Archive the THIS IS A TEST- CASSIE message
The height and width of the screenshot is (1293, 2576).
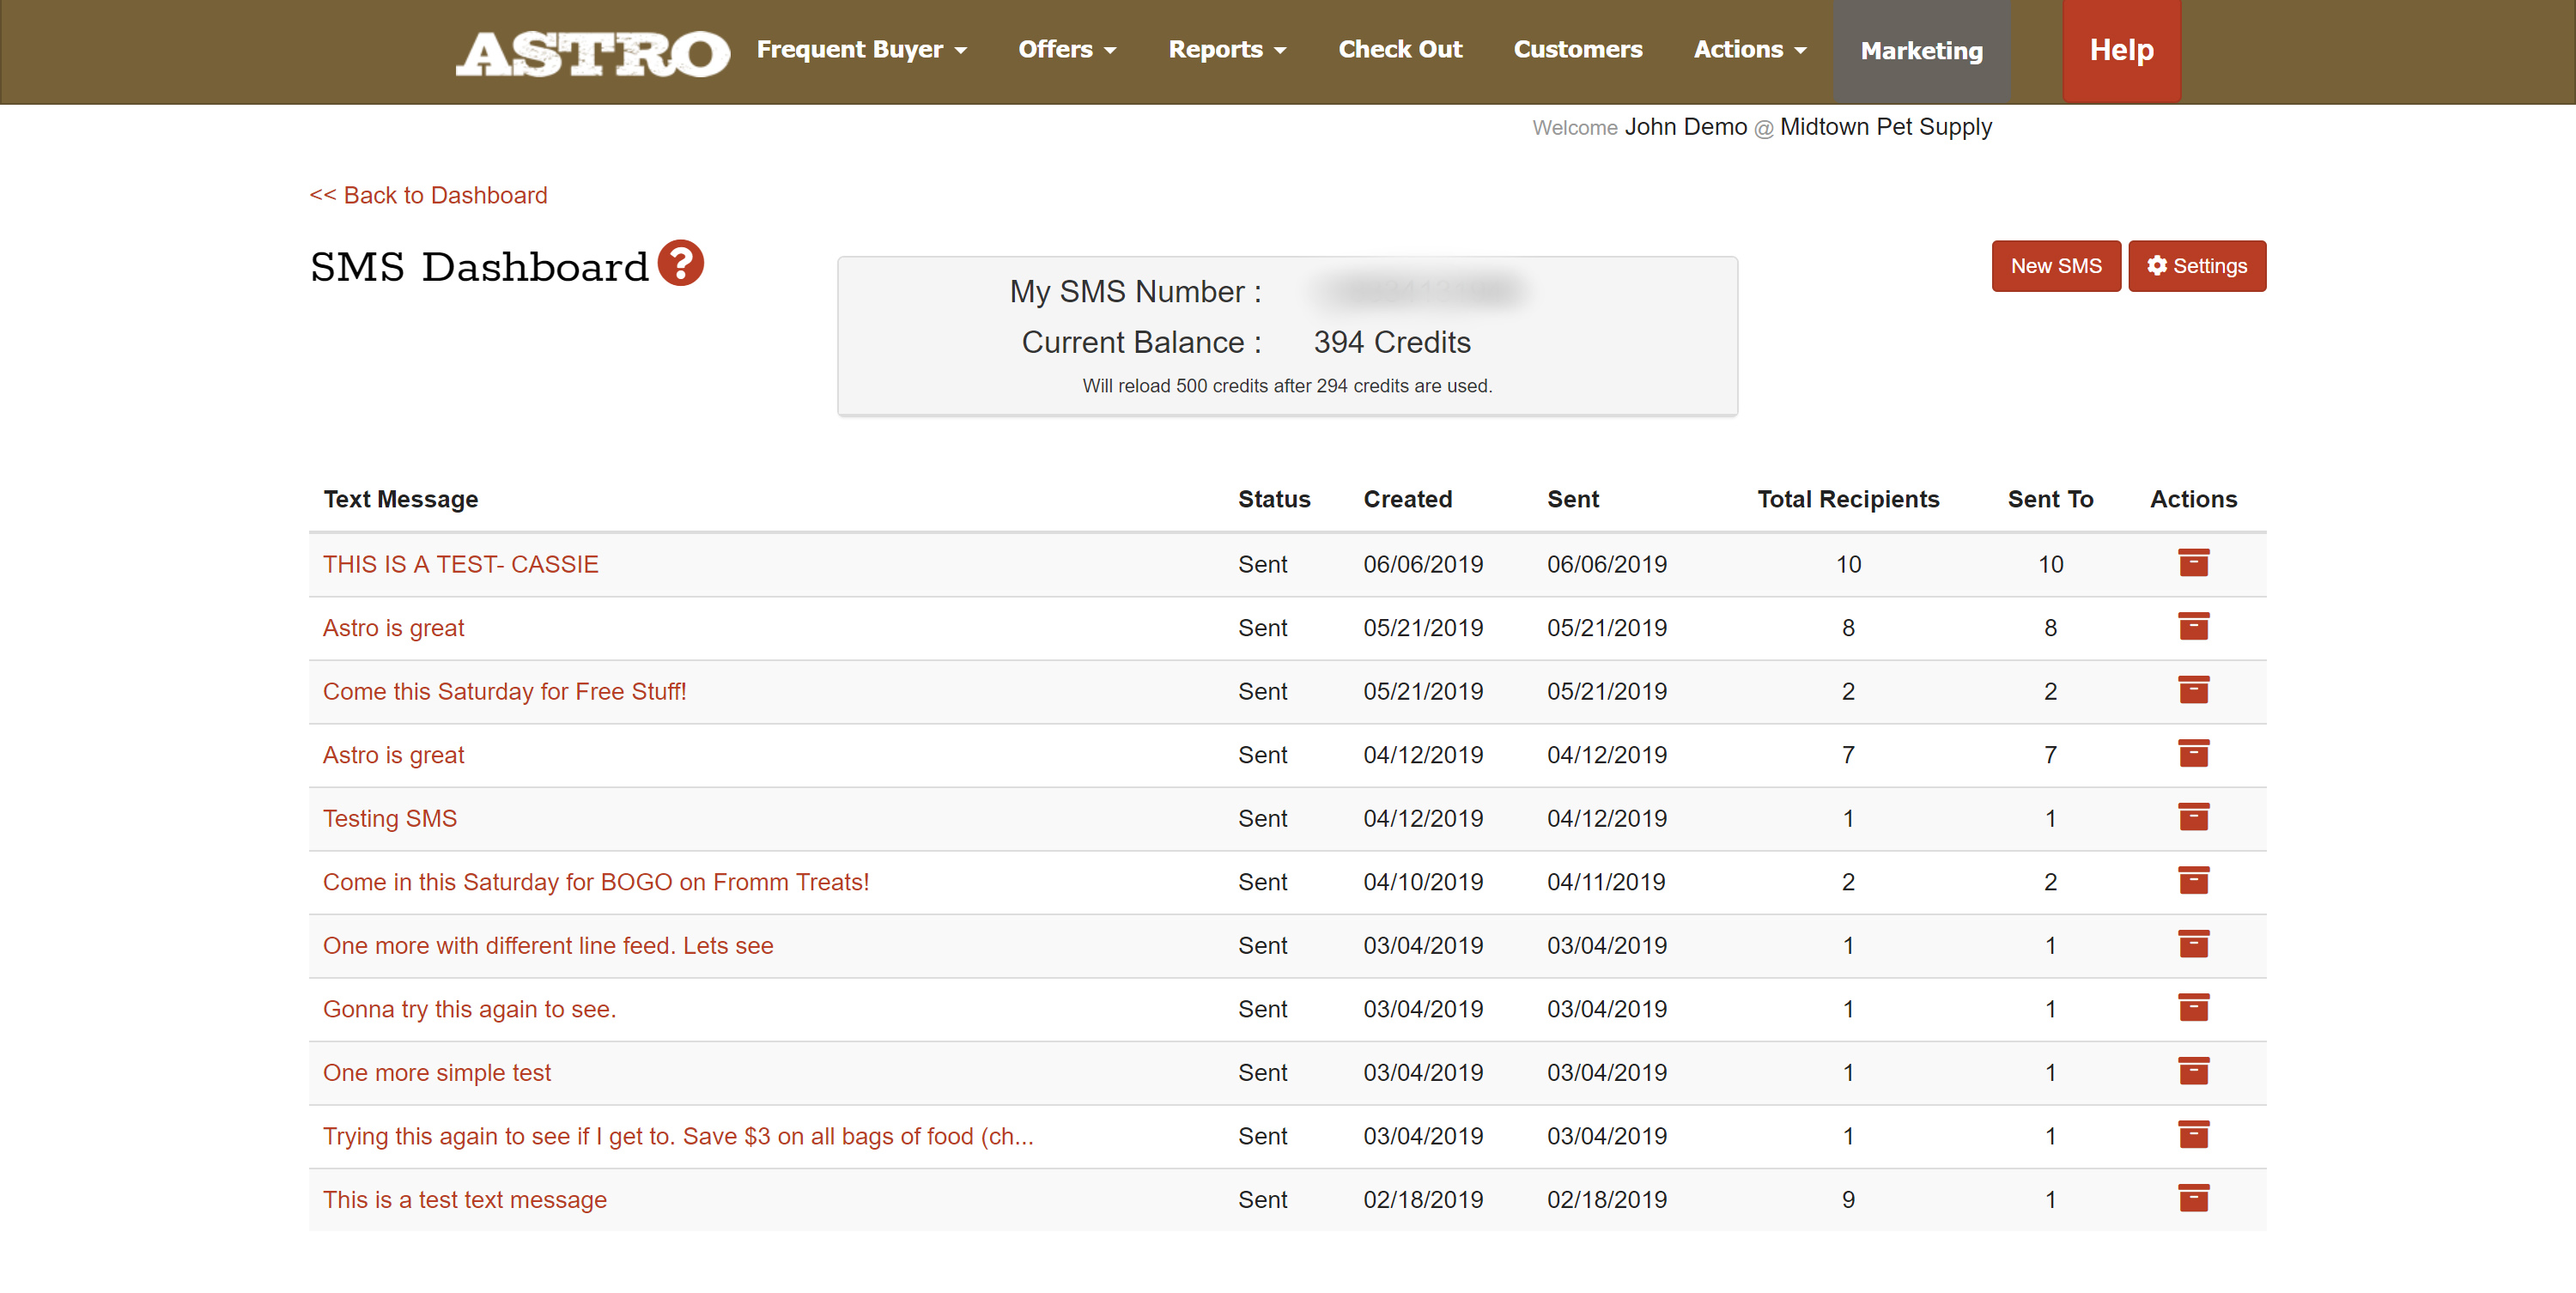[x=2192, y=563]
